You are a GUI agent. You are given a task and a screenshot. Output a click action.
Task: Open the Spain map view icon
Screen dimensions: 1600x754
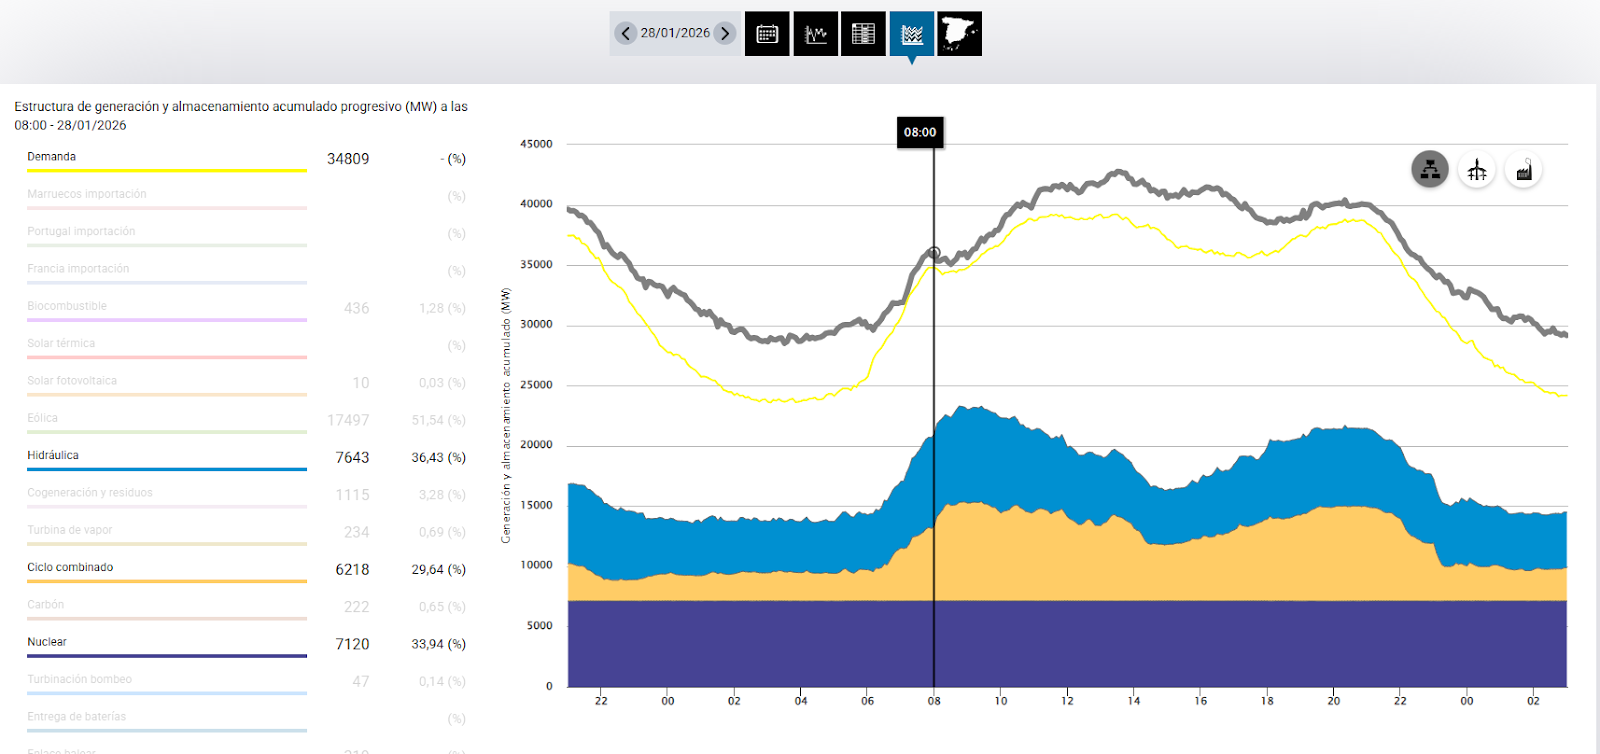click(959, 34)
